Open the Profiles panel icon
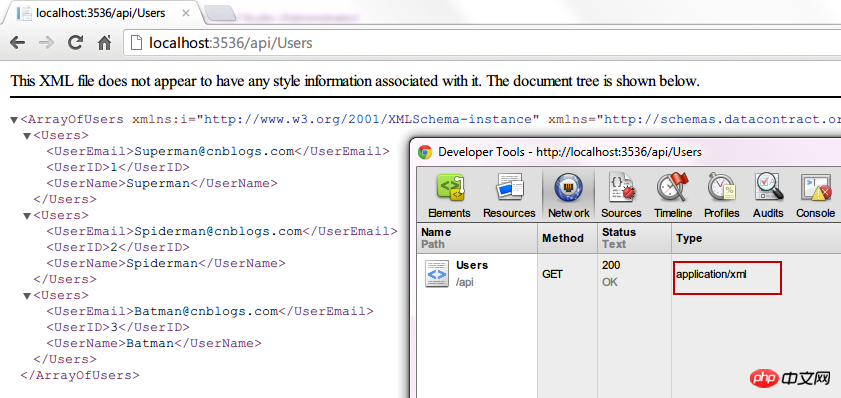 (721, 196)
